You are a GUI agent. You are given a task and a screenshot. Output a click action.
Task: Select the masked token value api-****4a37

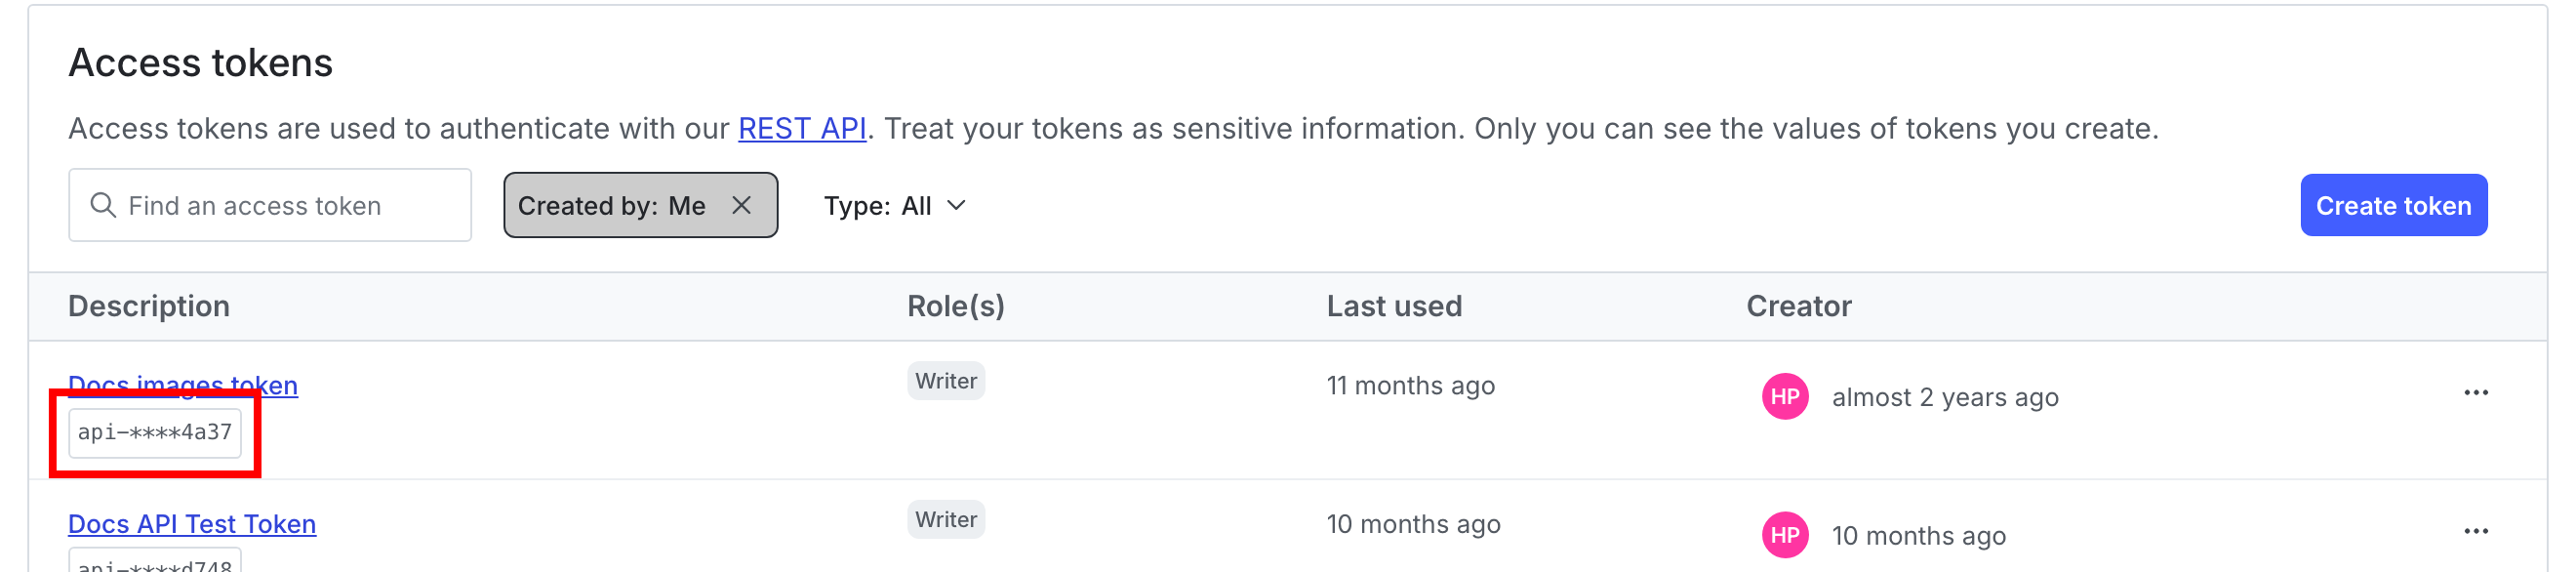[155, 432]
